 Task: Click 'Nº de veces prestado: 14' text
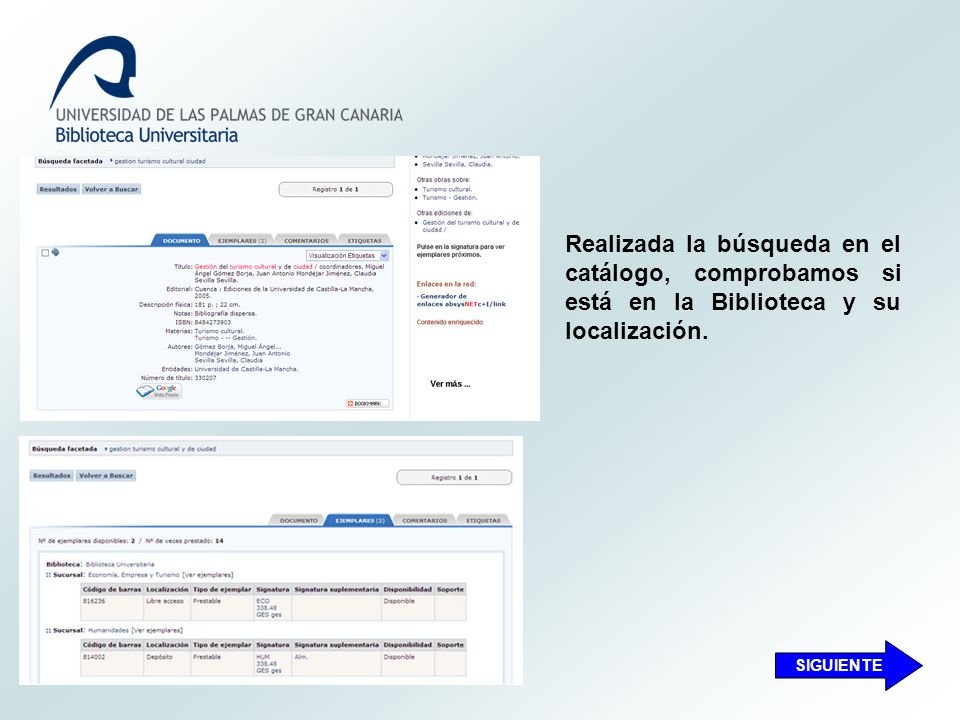[185, 541]
